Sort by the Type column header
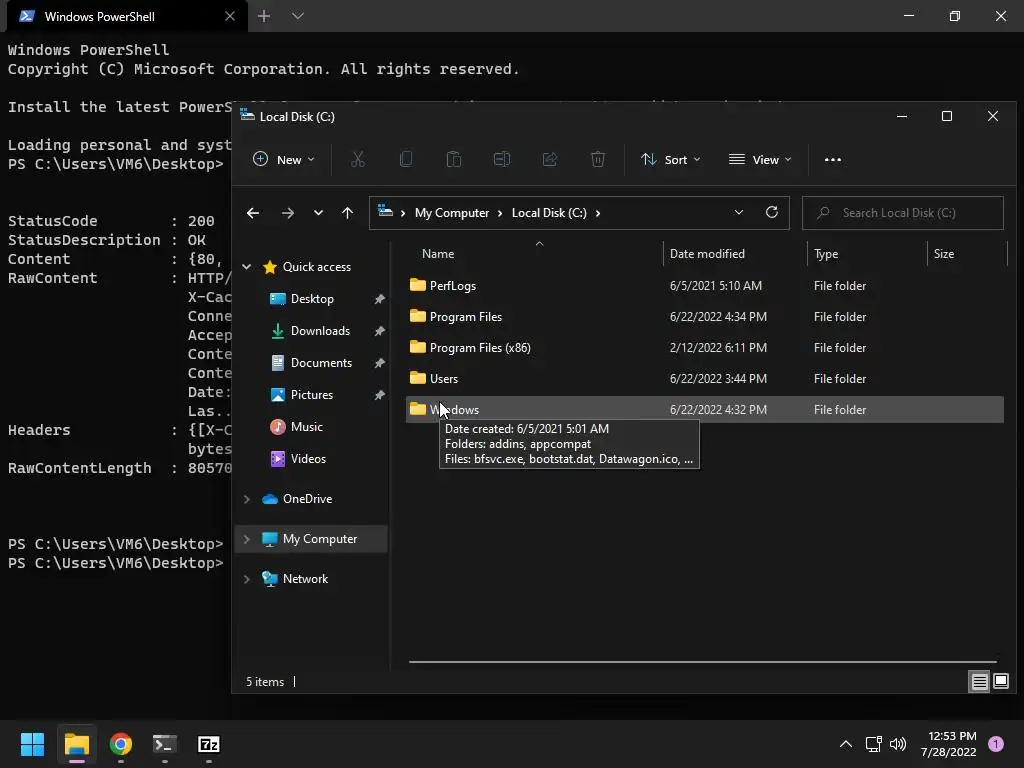The height and width of the screenshot is (768, 1024). pyautogui.click(x=868, y=254)
